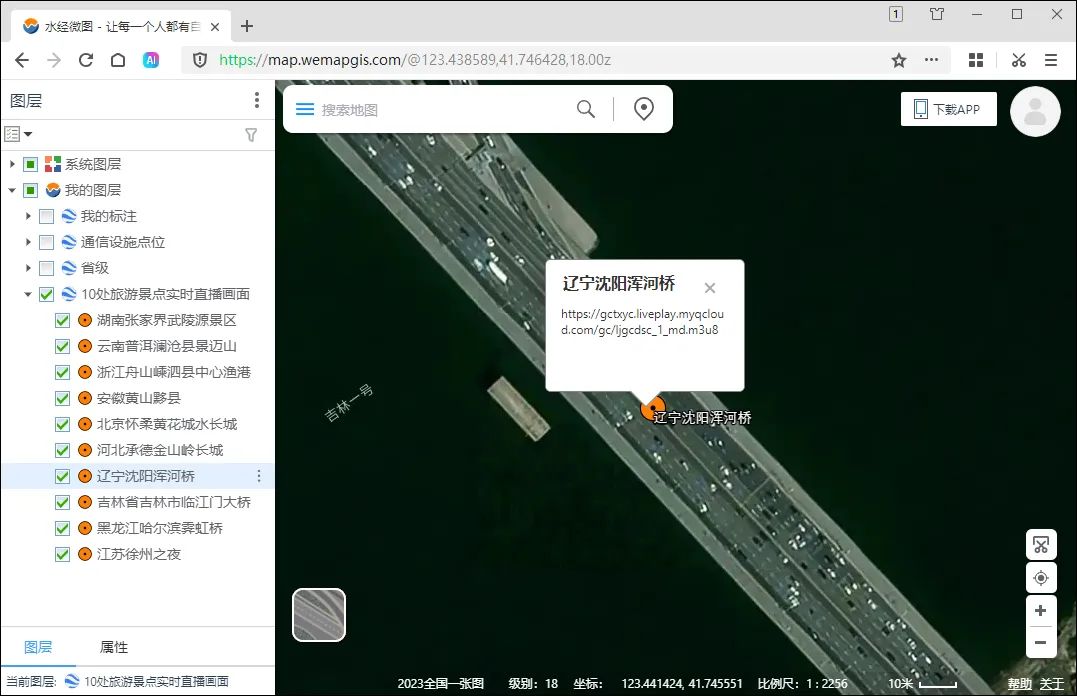Open the map toolbox scissors icon

[1041, 546]
